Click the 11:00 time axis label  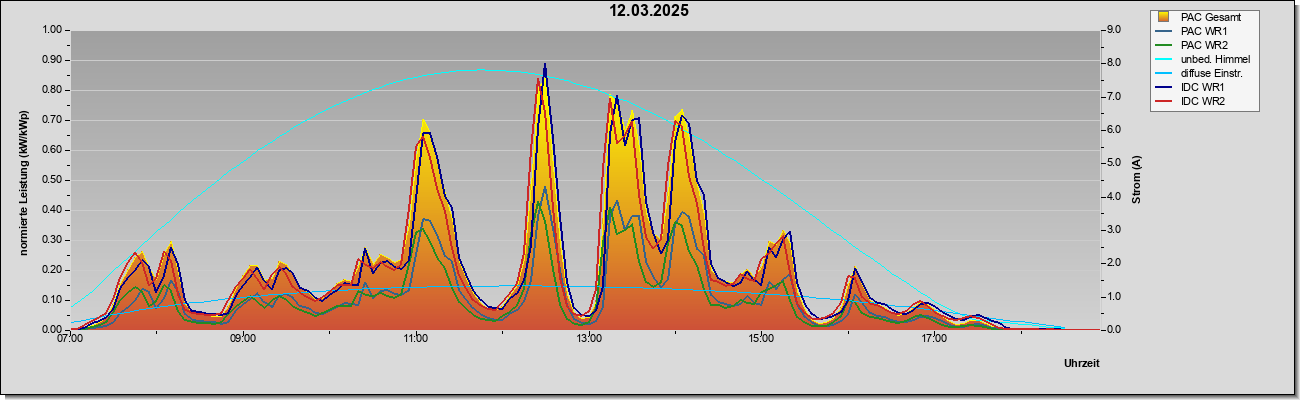[416, 339]
